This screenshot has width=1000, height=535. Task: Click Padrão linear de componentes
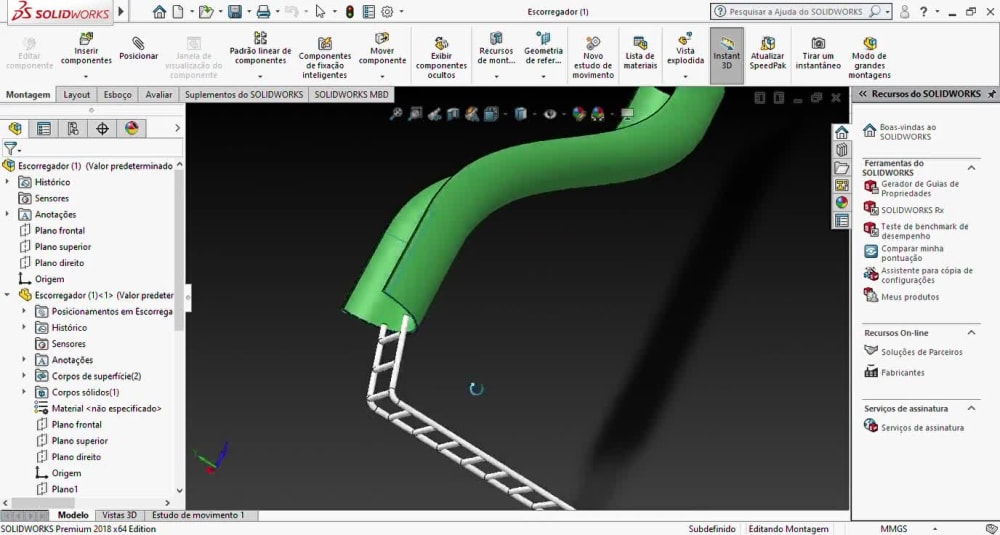click(260, 49)
